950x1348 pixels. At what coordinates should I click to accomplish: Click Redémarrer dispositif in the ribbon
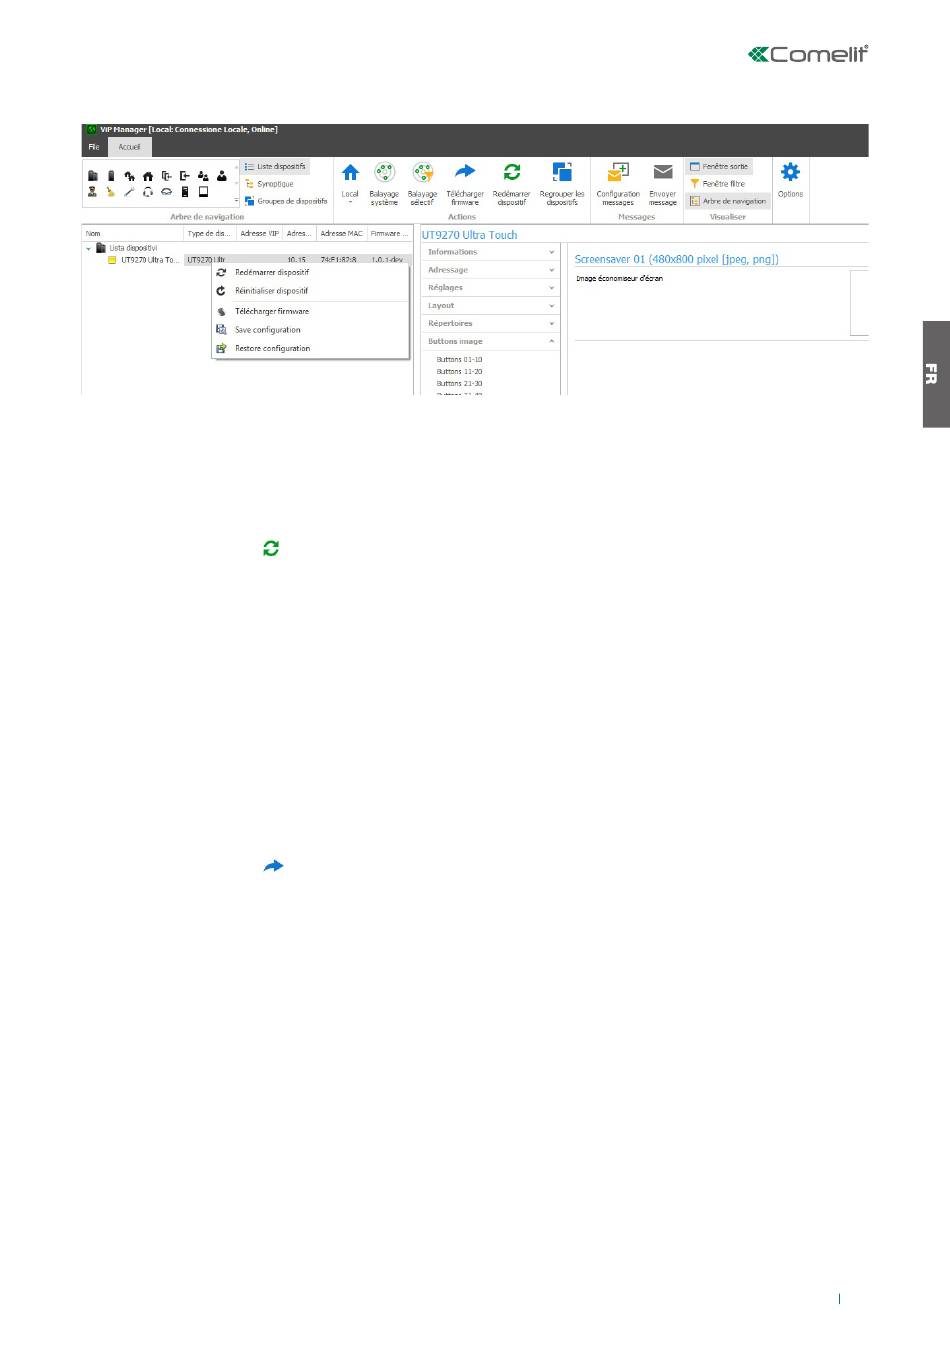(511, 184)
